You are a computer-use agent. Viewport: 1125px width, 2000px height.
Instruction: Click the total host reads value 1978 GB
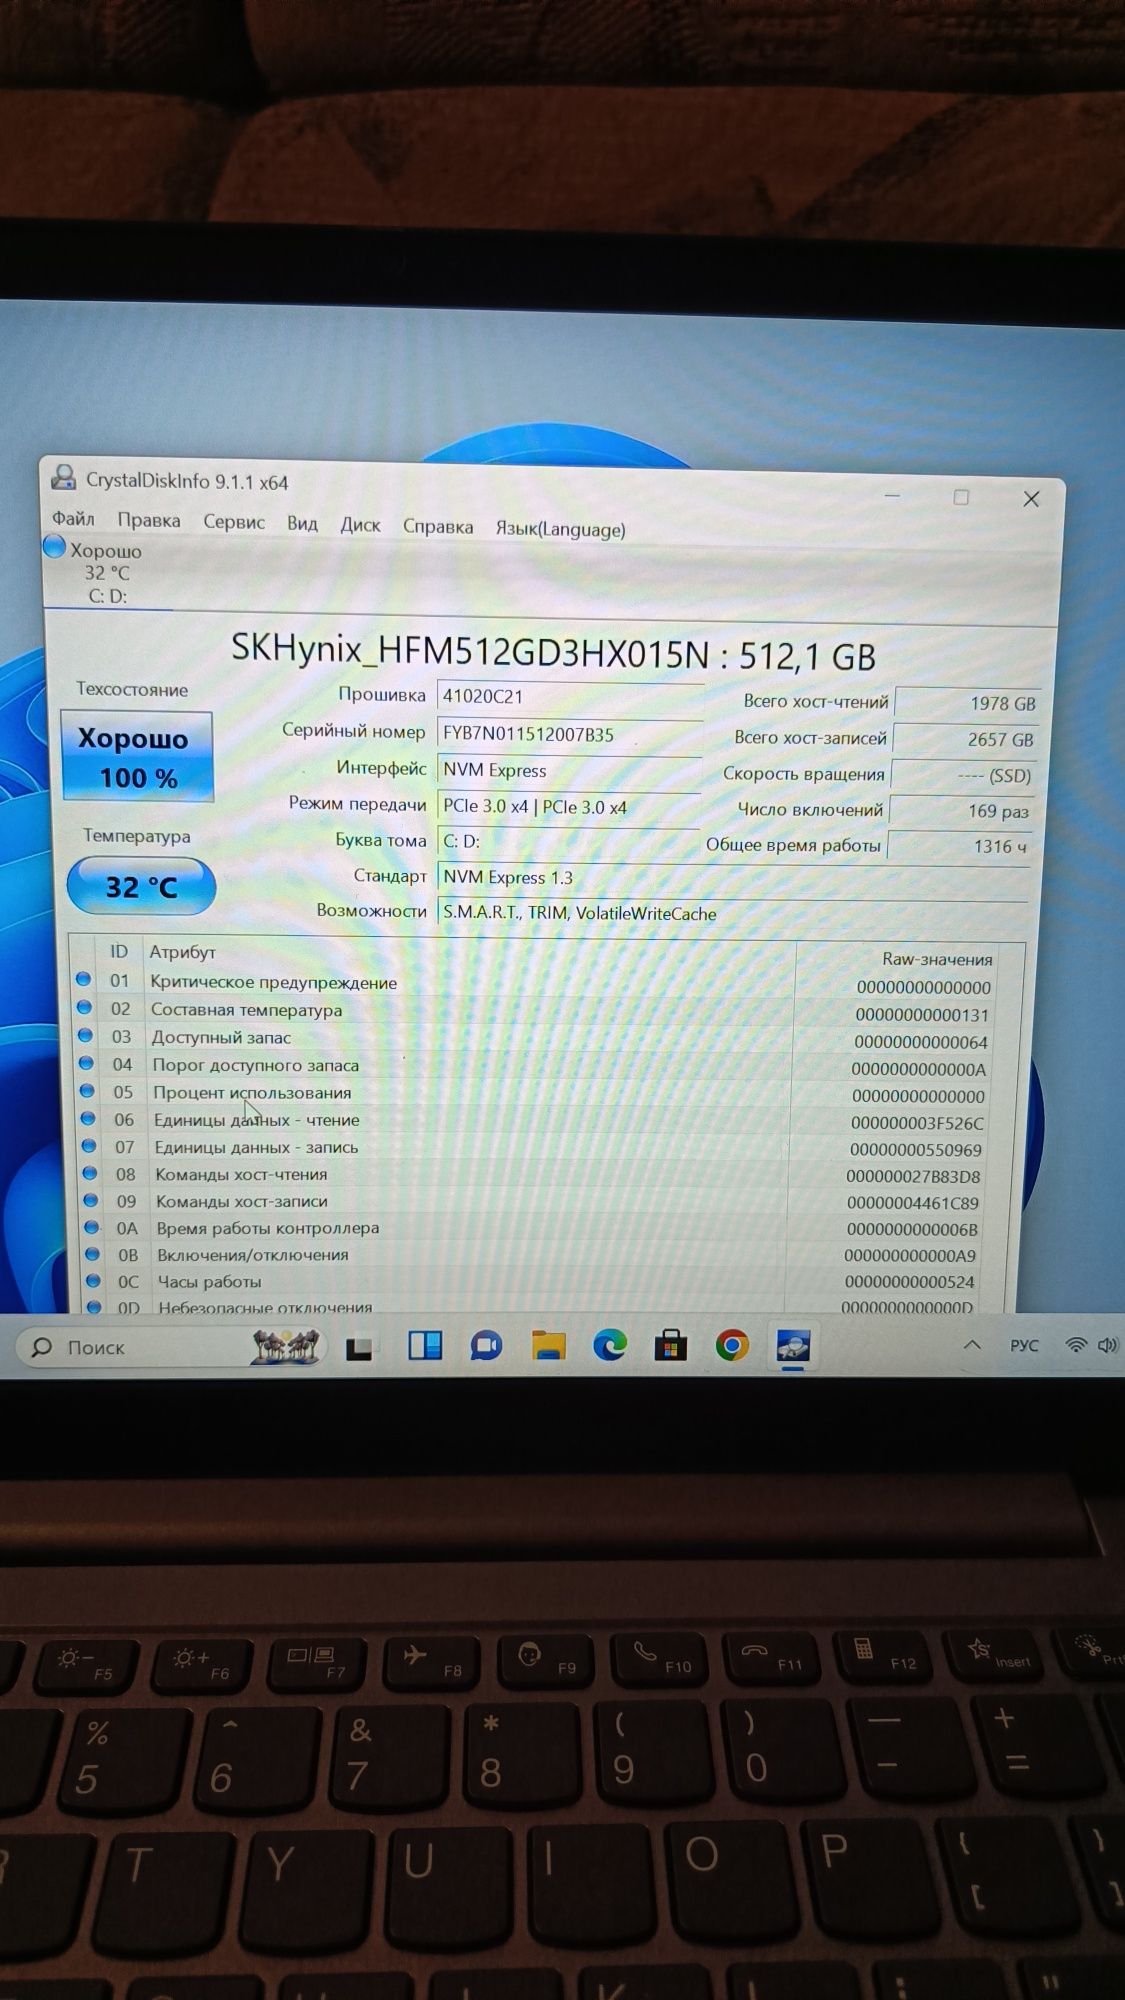pyautogui.click(x=967, y=703)
